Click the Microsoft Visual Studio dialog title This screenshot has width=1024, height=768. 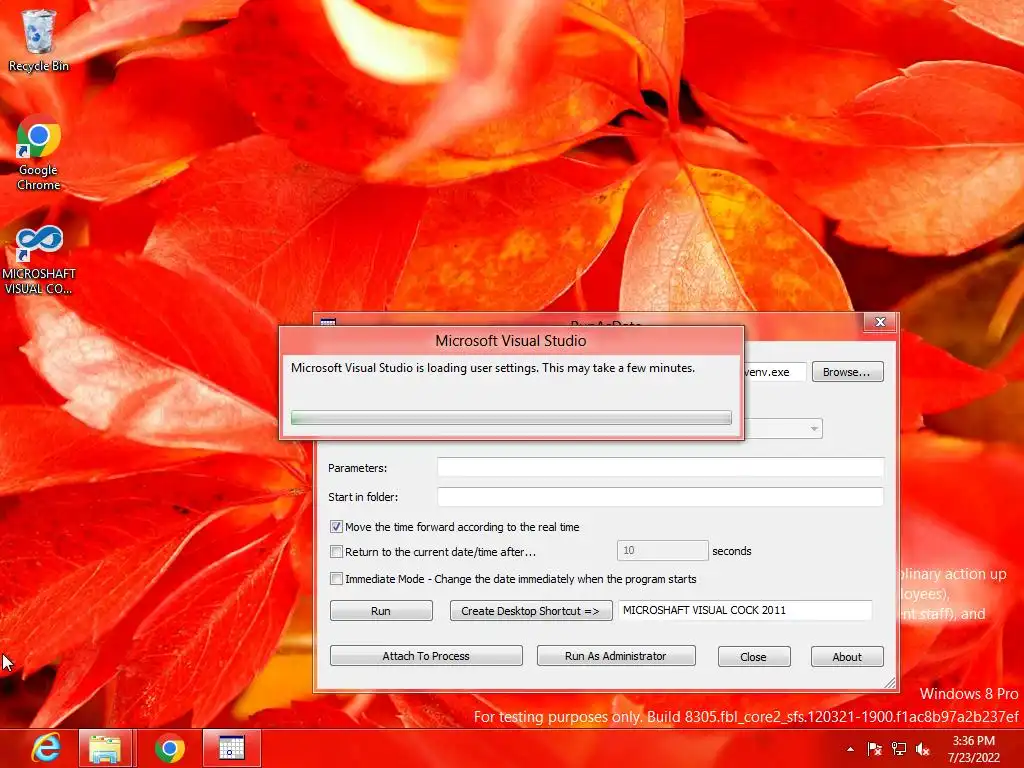[511, 341]
